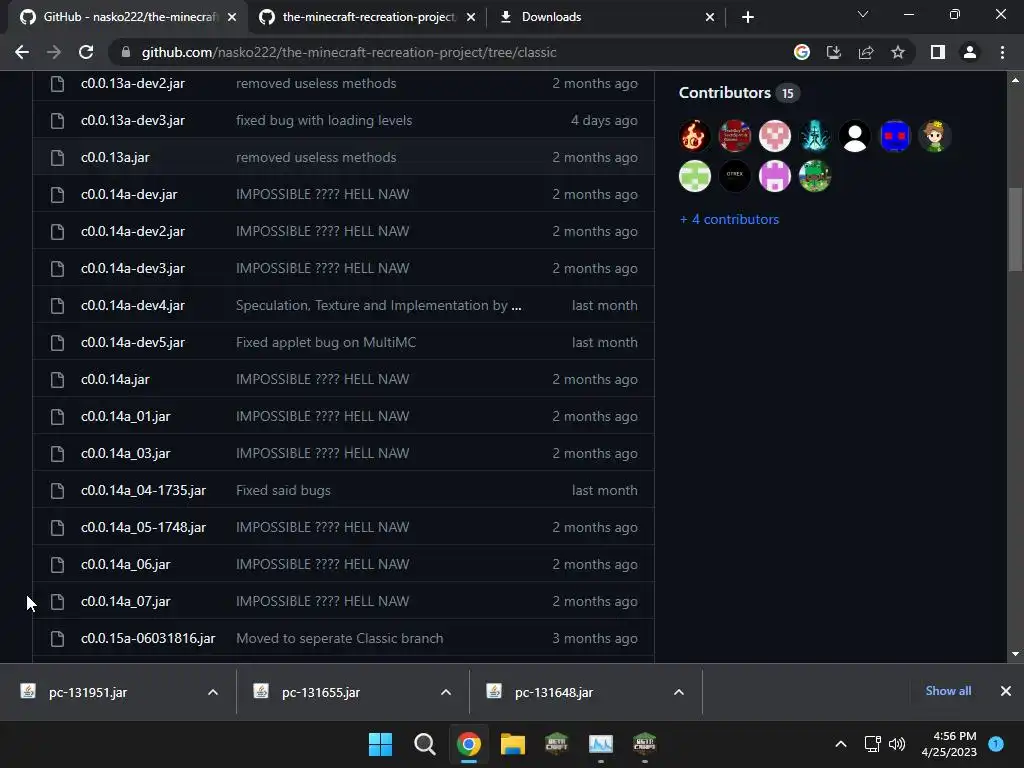
Task: Open the Windows Start menu
Action: click(x=380, y=744)
